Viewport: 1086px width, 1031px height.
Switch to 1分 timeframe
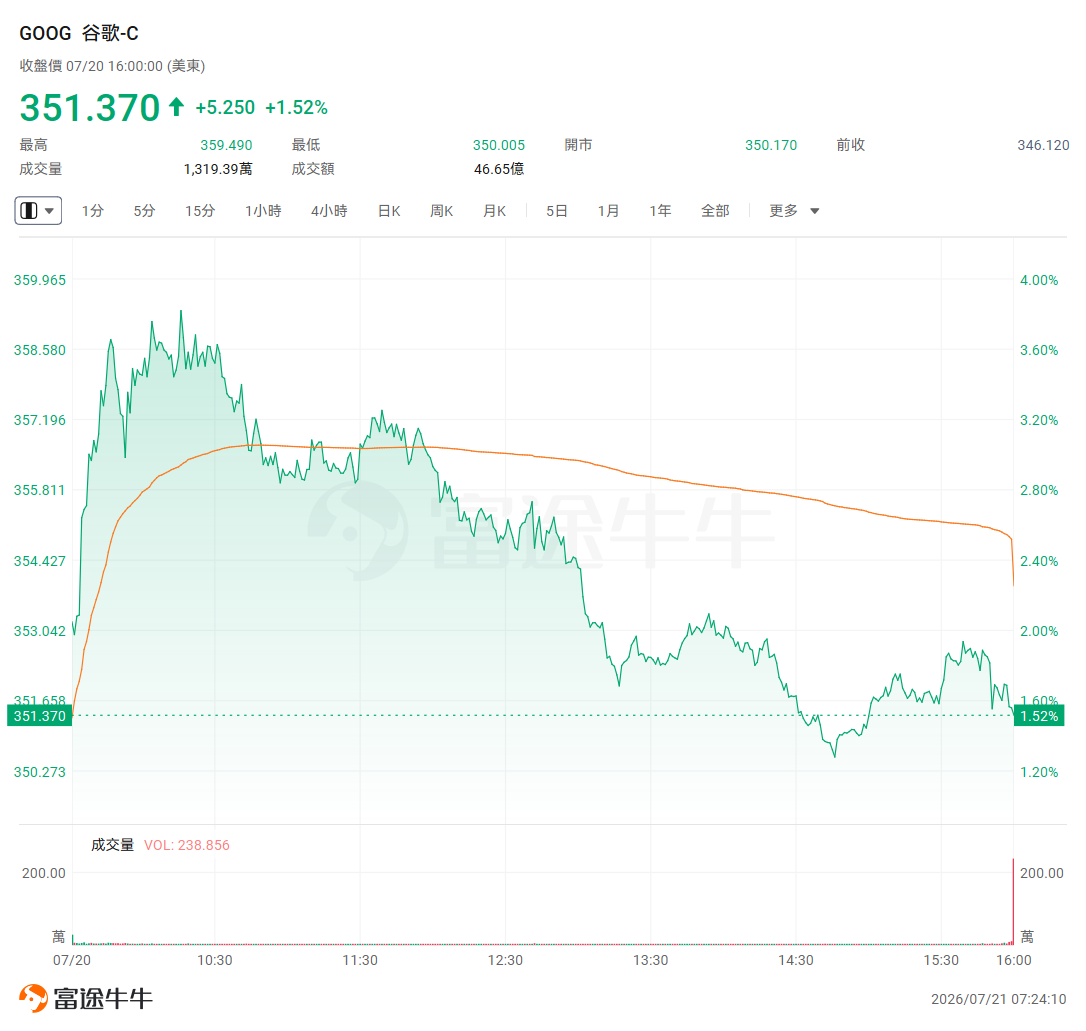pyautogui.click(x=92, y=210)
